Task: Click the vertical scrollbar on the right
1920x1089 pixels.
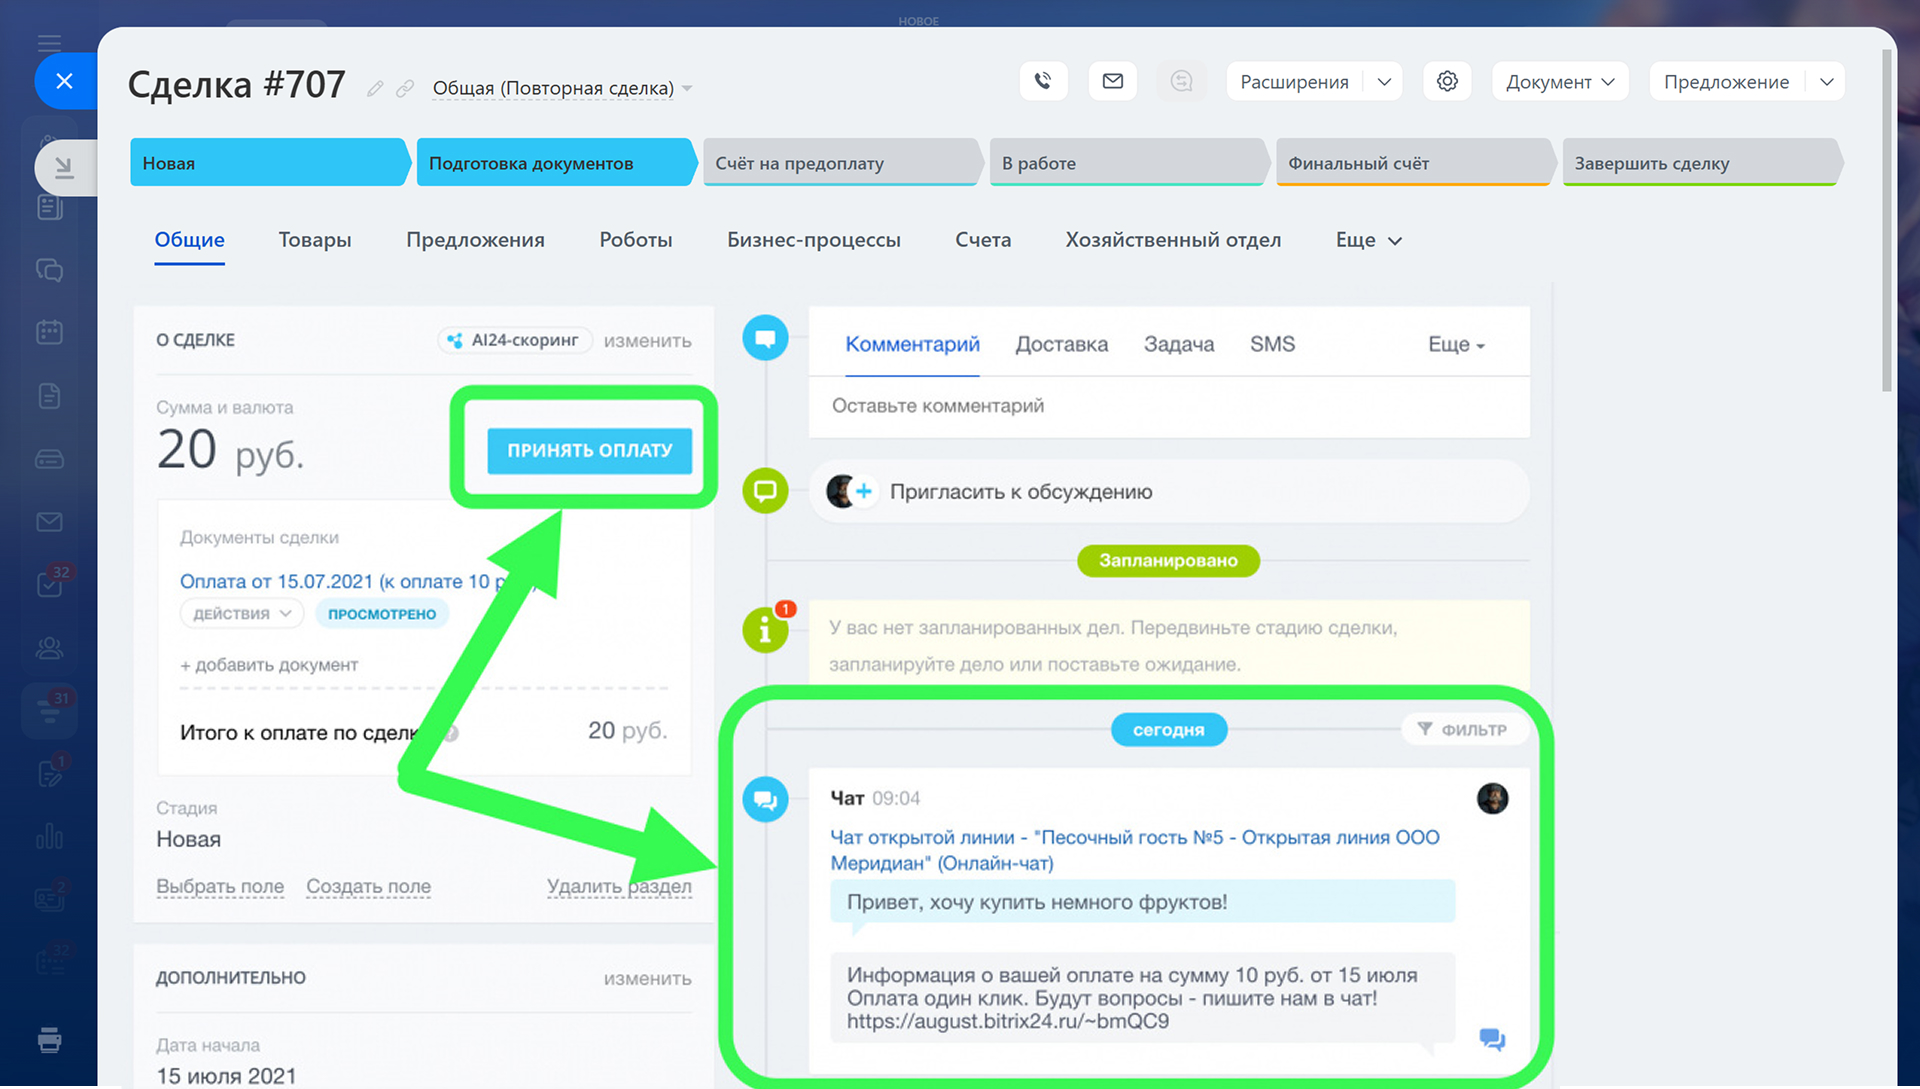Action: pos(1886,220)
